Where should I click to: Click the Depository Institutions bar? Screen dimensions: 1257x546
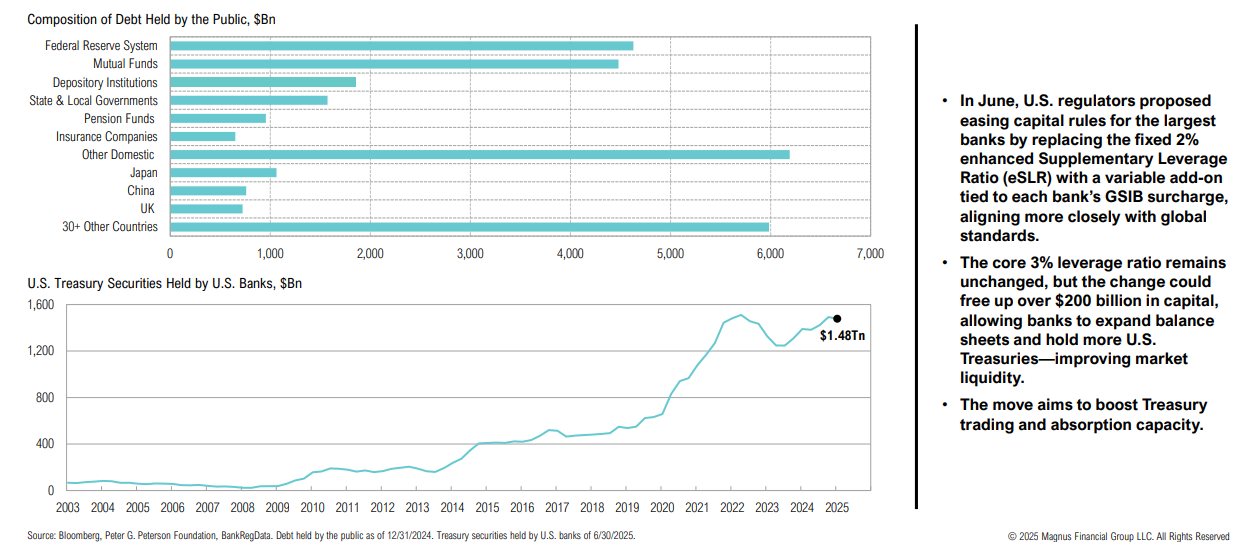262,82
